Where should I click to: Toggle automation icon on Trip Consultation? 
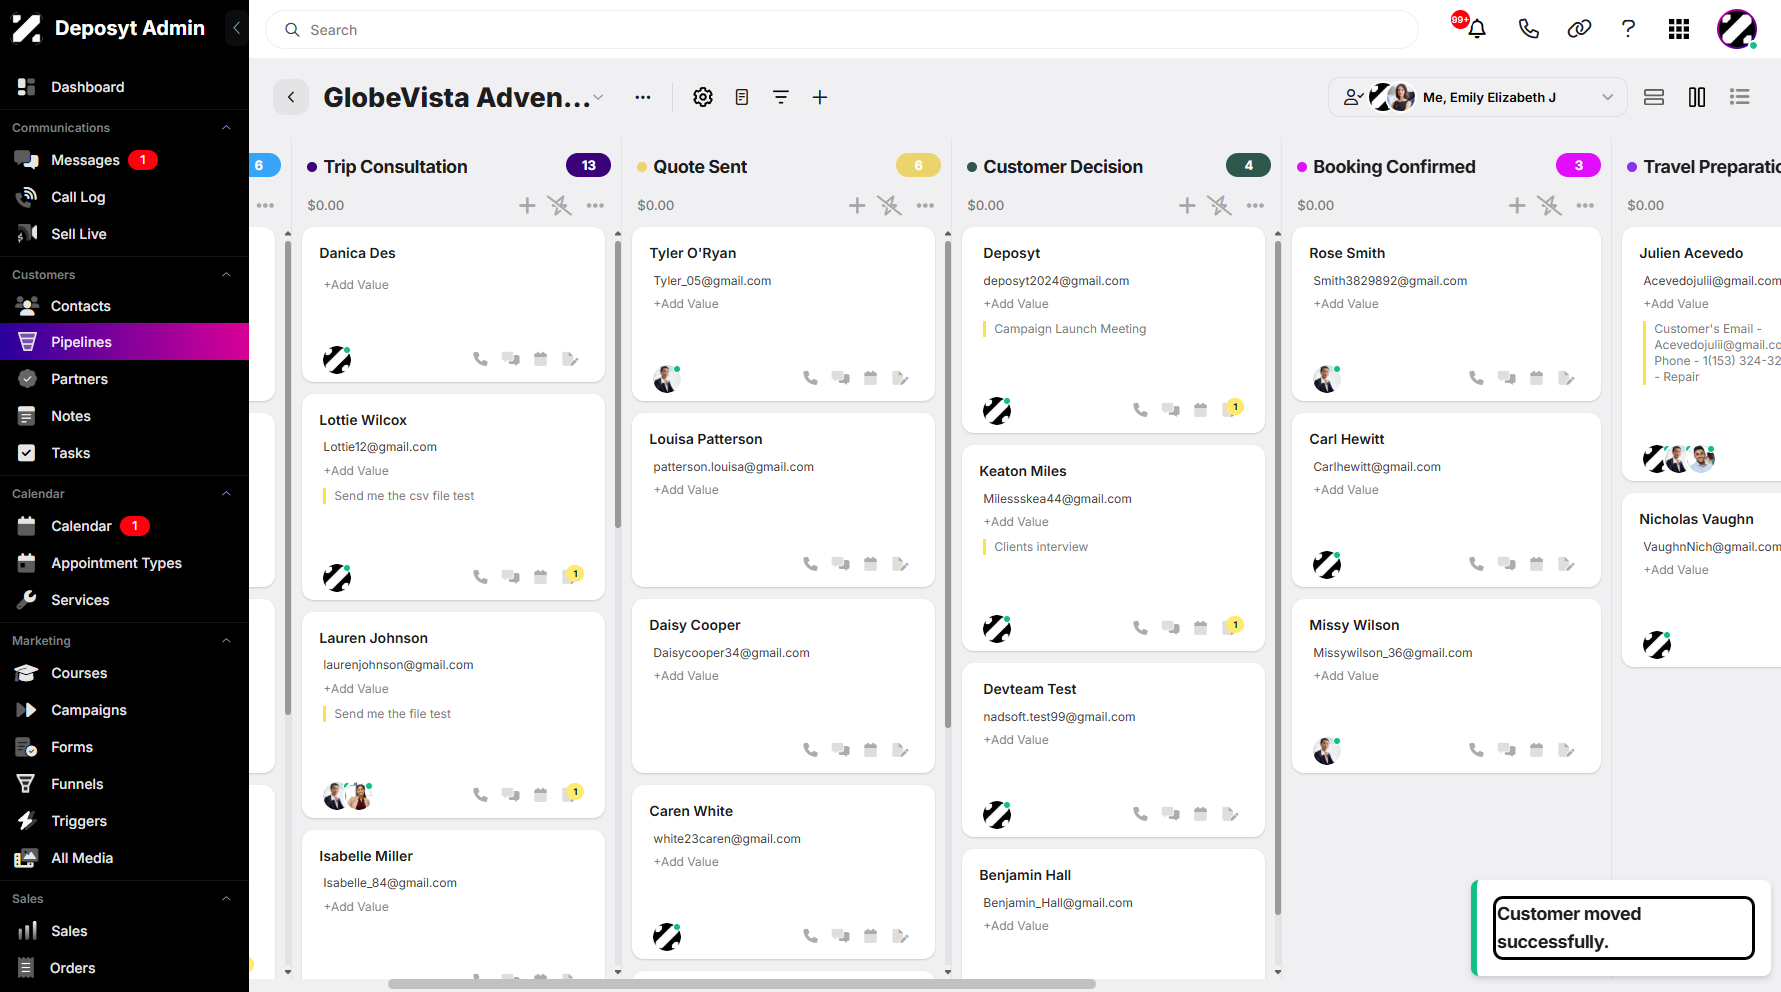560,205
